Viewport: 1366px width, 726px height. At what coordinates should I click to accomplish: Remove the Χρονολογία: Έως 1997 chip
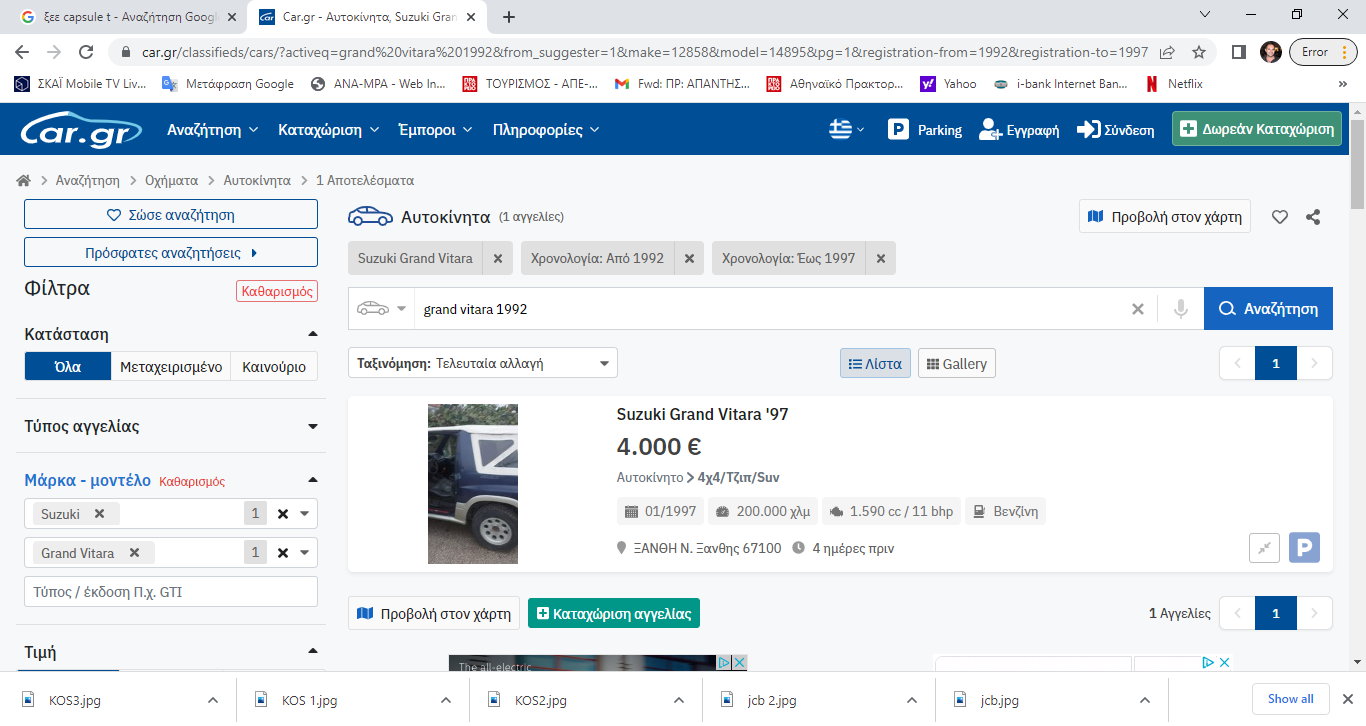click(881, 258)
